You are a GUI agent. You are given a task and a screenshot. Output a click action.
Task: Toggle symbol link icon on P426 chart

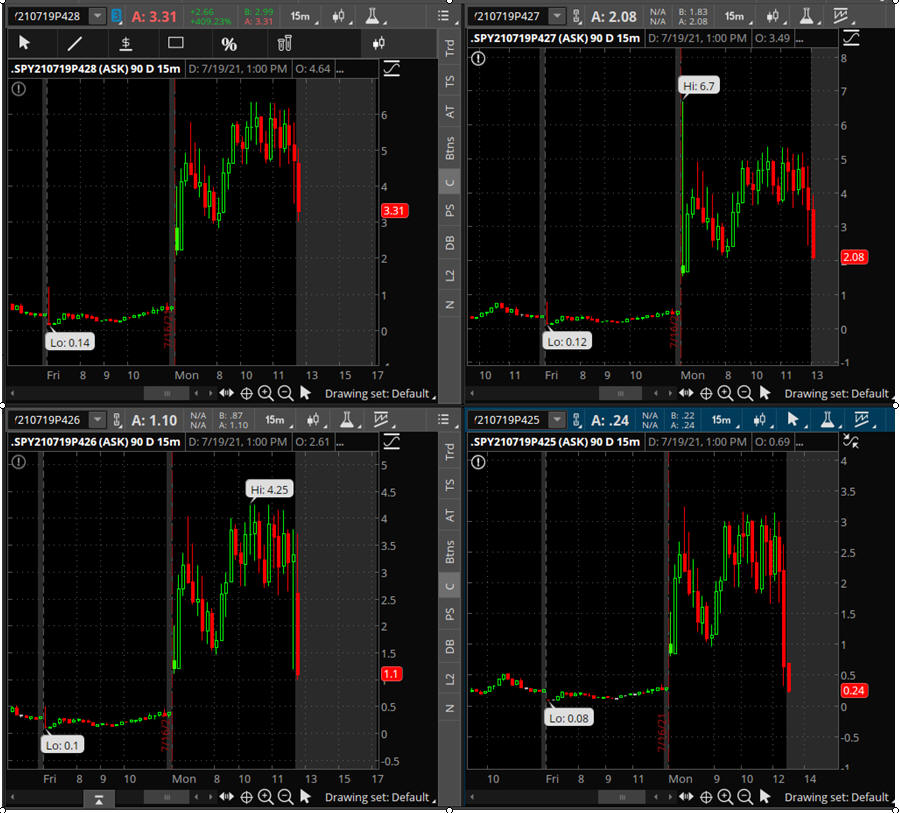coord(117,420)
